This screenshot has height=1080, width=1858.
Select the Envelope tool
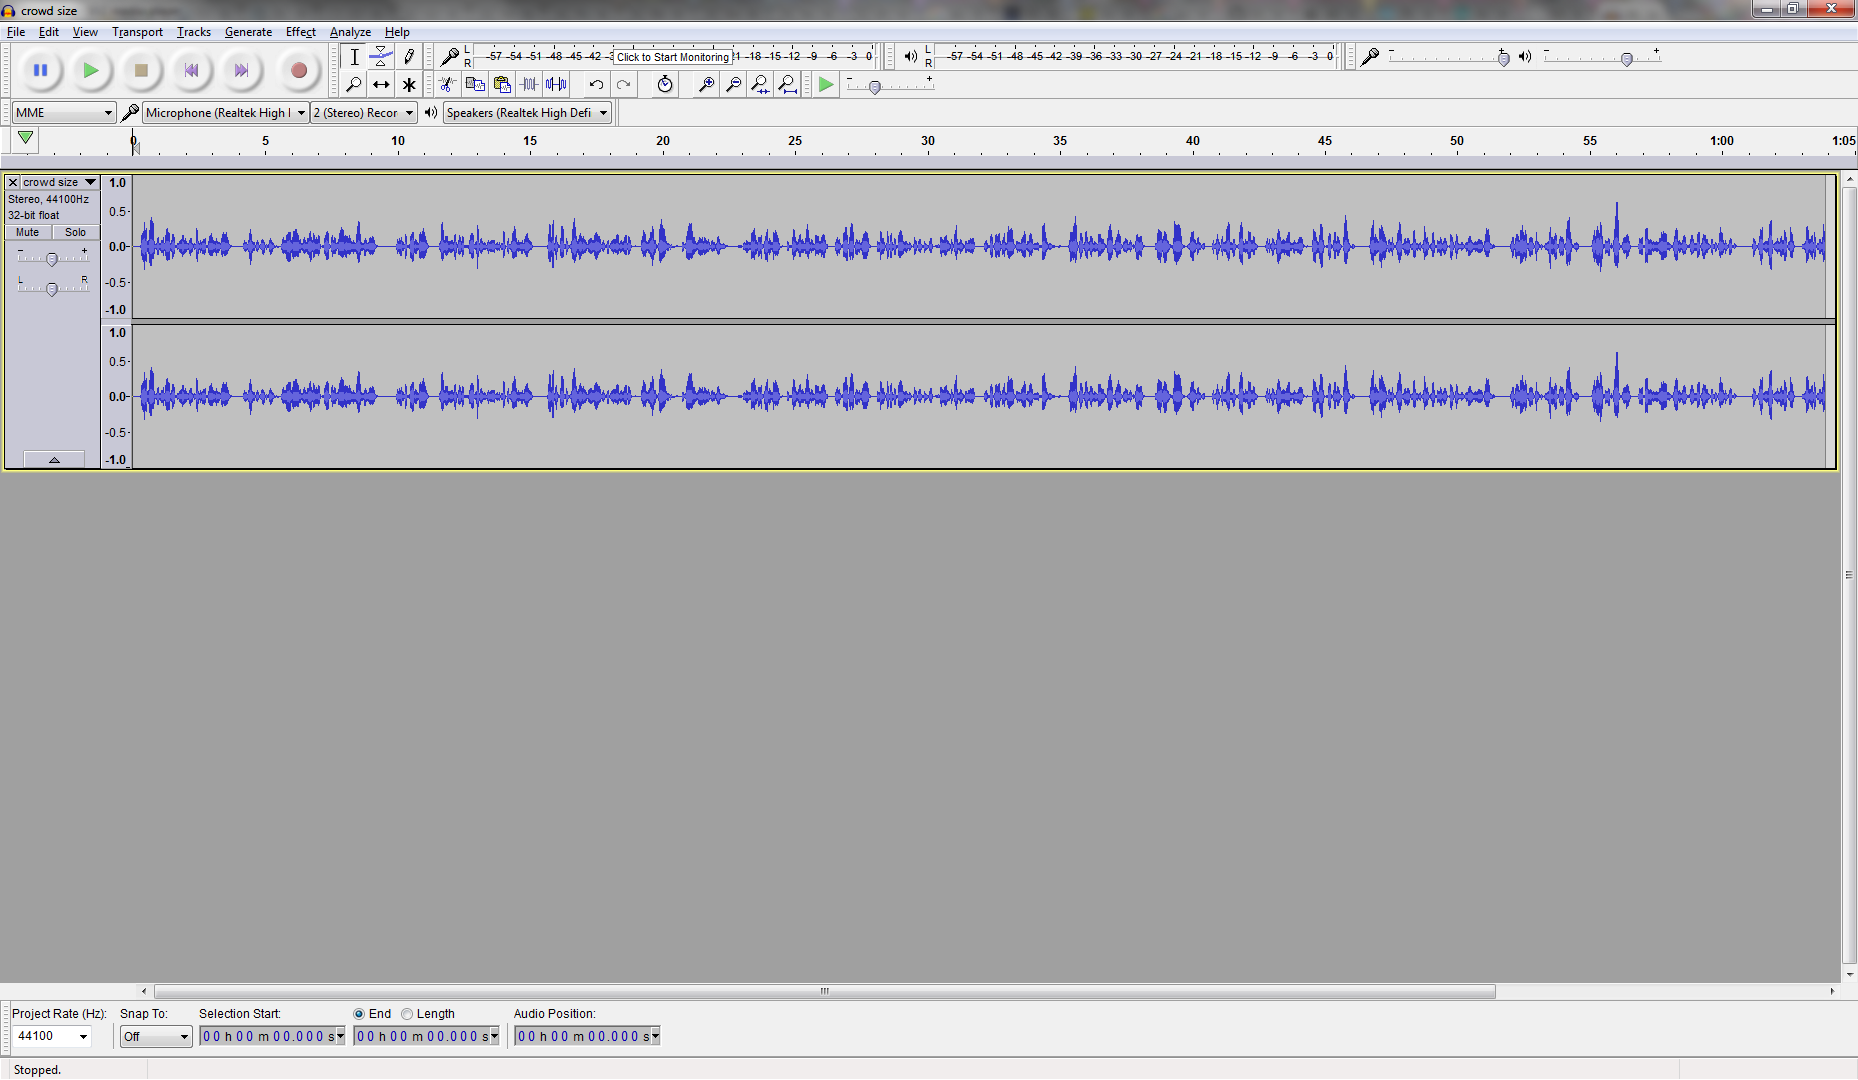click(381, 56)
